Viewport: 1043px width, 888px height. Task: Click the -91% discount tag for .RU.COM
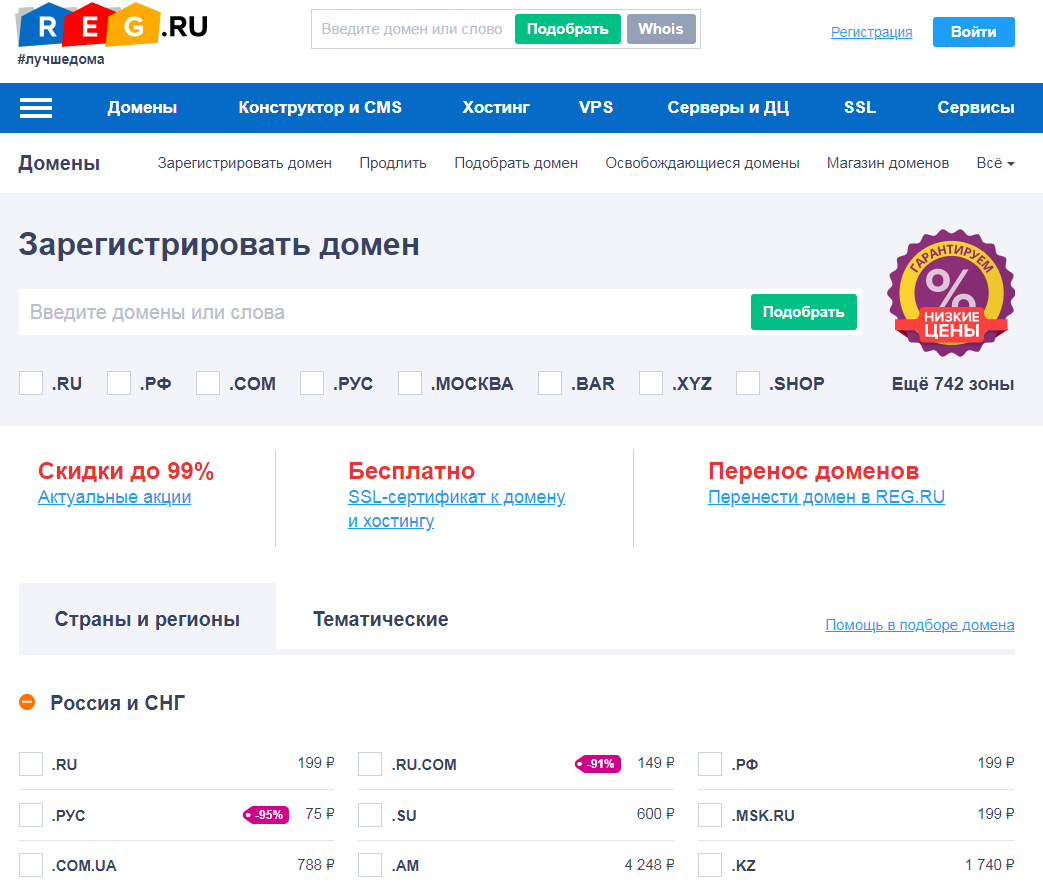(x=598, y=764)
